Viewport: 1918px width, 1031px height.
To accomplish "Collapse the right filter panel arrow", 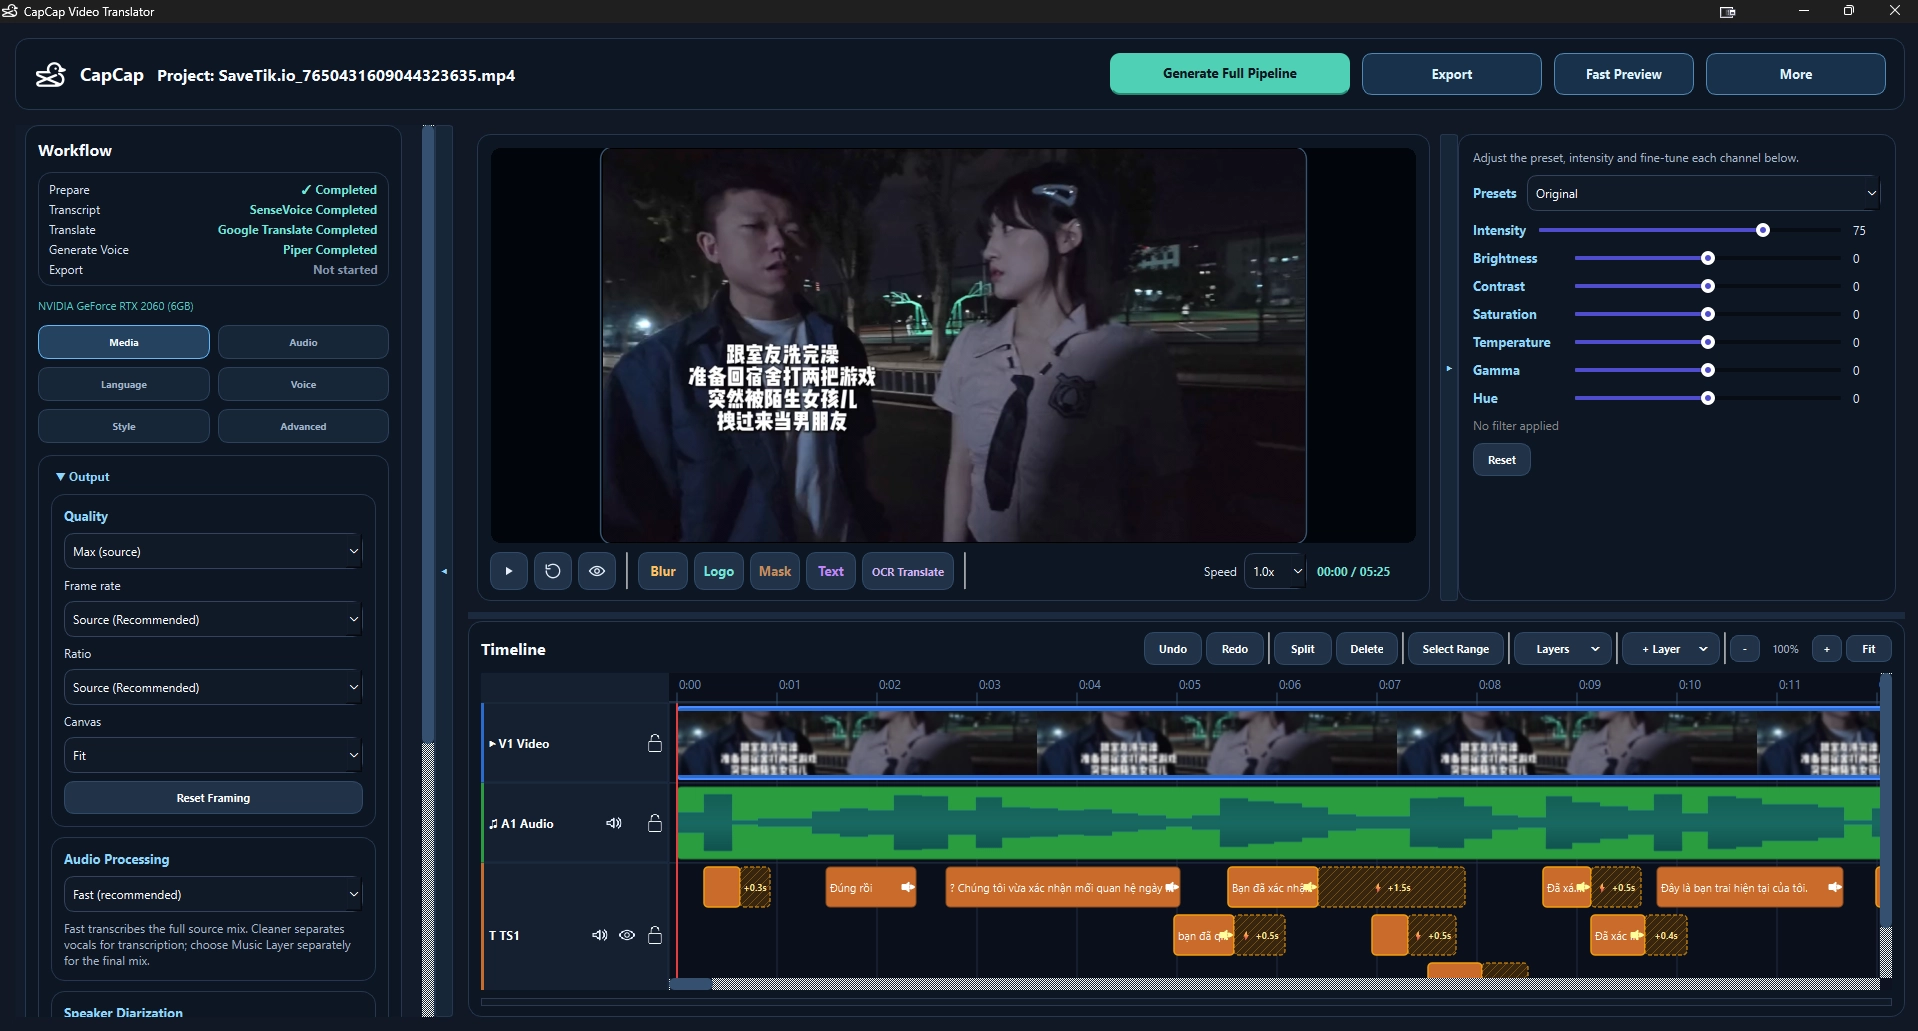I will click(1449, 369).
